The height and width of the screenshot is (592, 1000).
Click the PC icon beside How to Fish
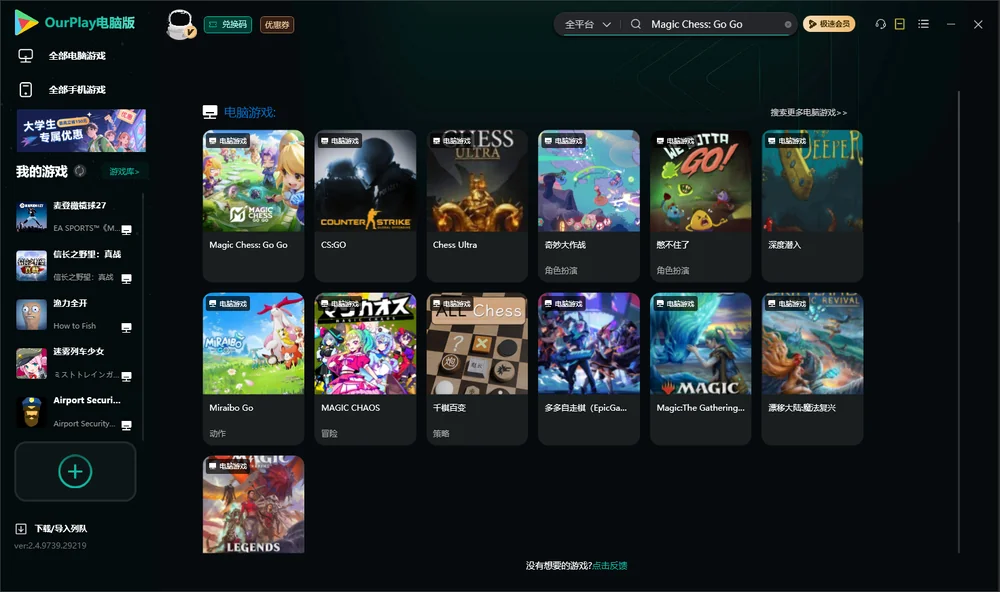(x=126, y=327)
